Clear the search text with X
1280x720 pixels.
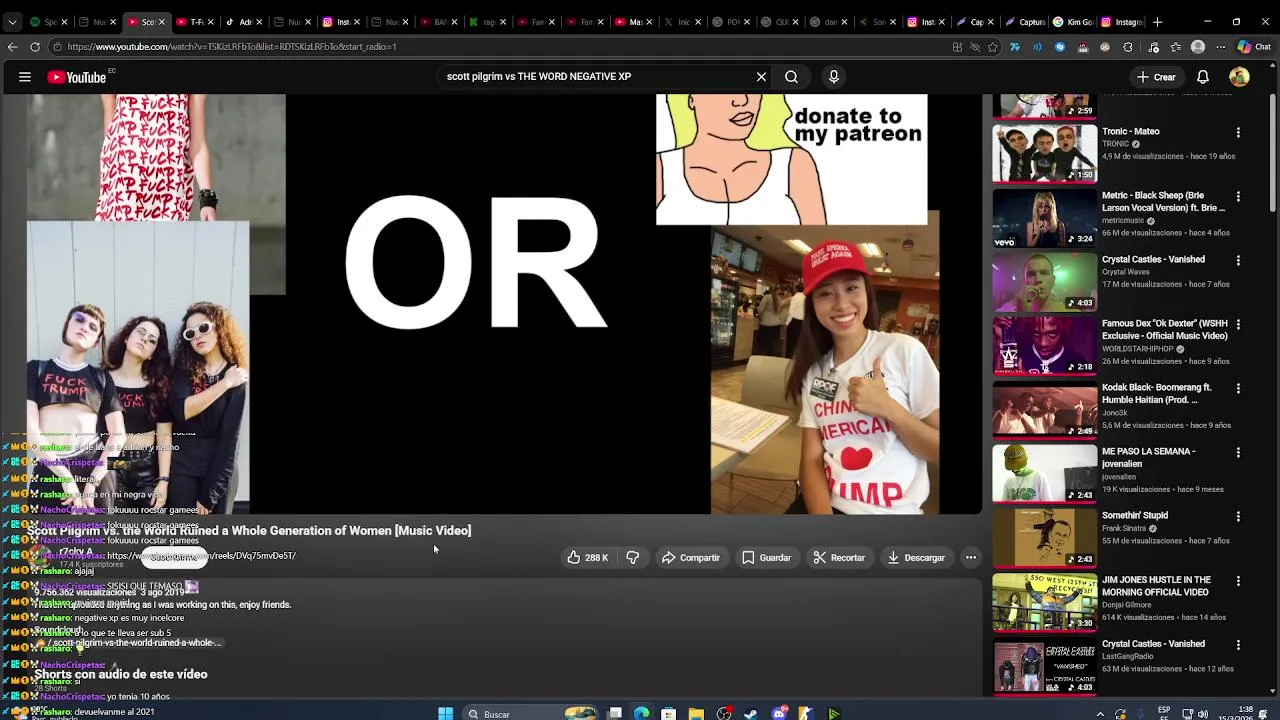(761, 77)
